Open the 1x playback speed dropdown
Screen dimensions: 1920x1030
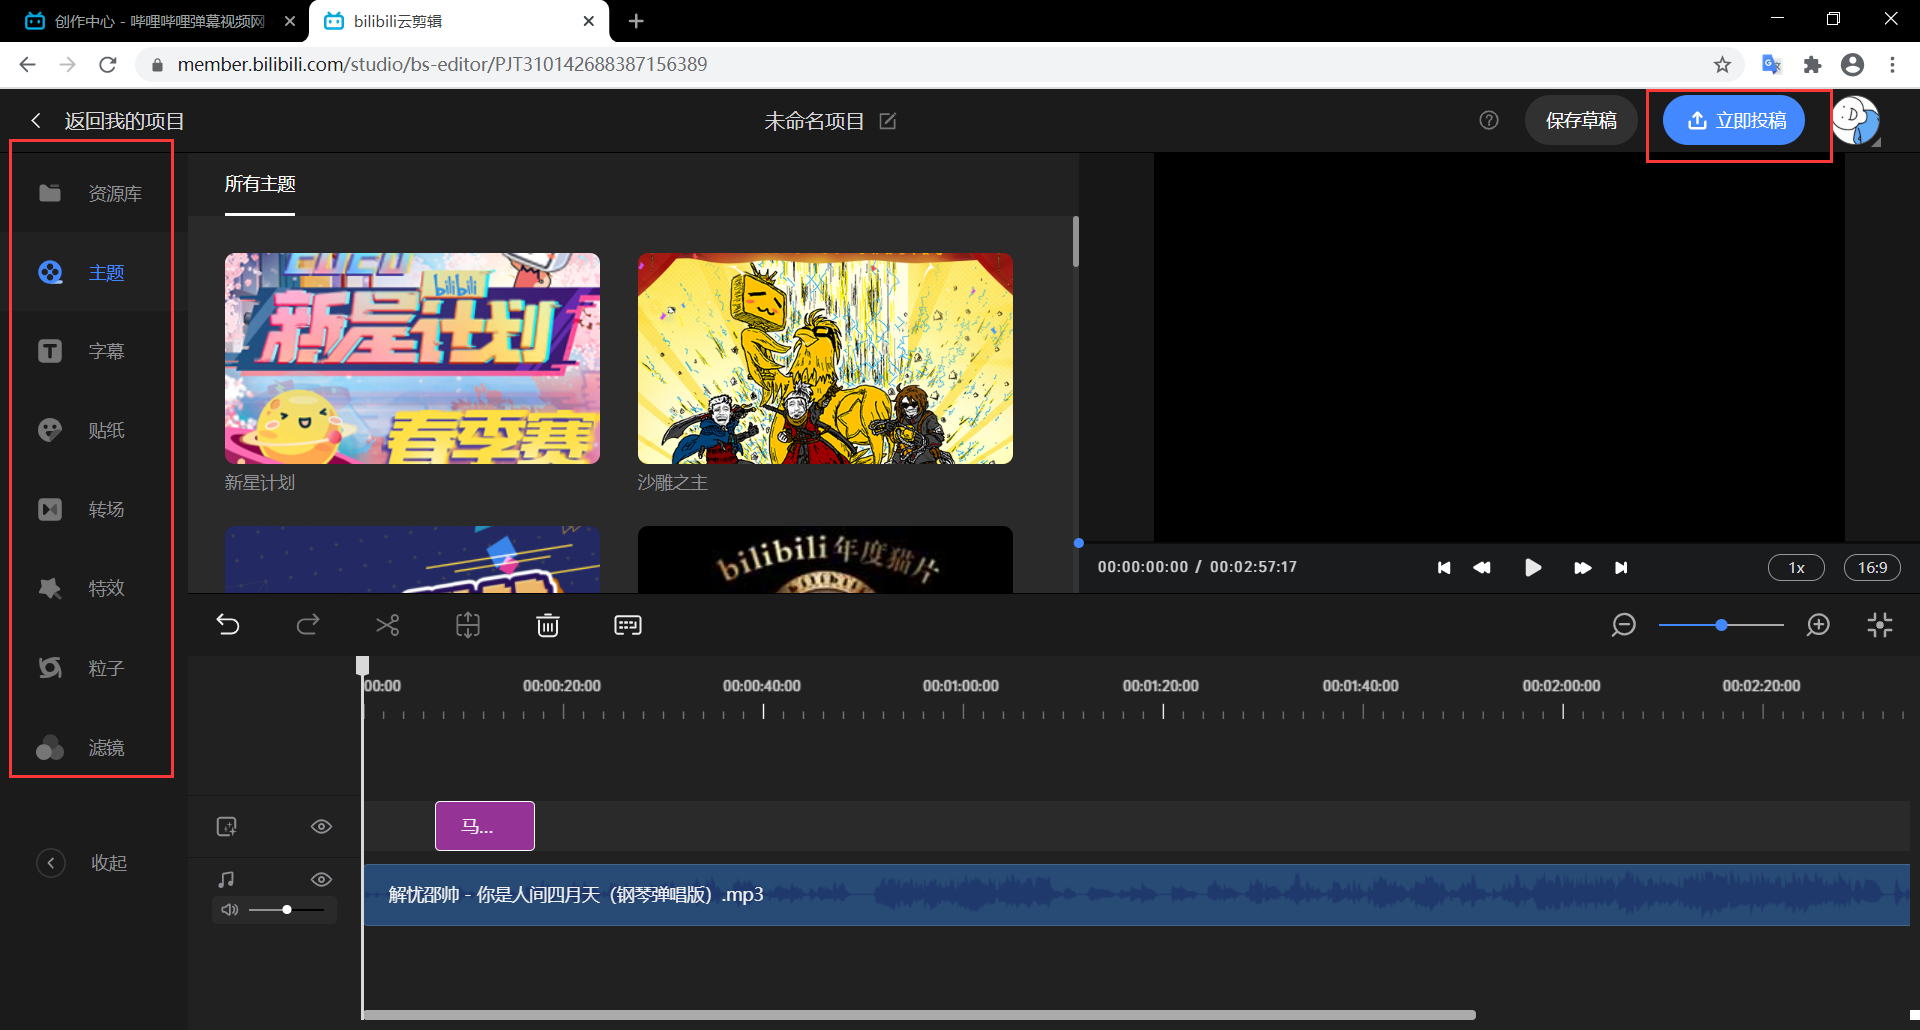1796,568
